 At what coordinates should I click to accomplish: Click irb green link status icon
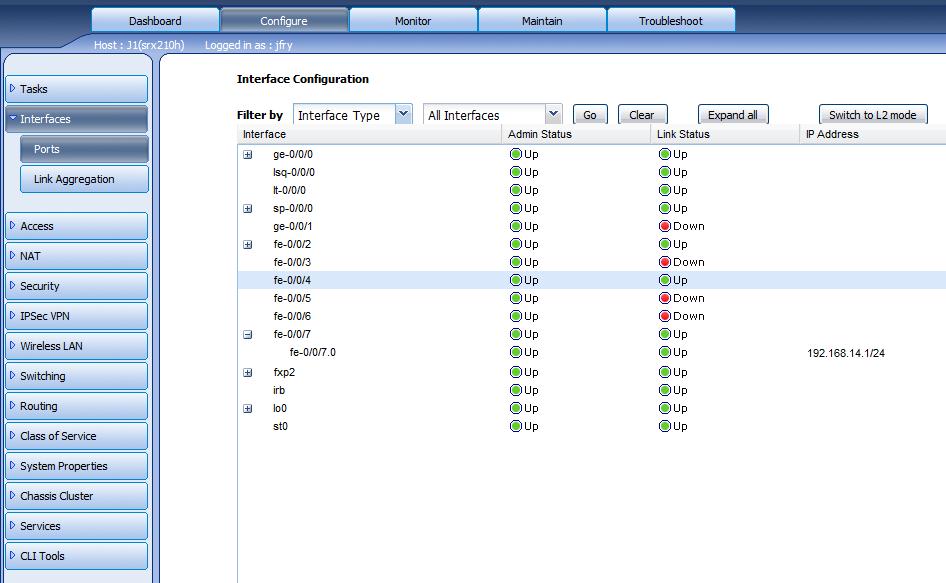(665, 390)
